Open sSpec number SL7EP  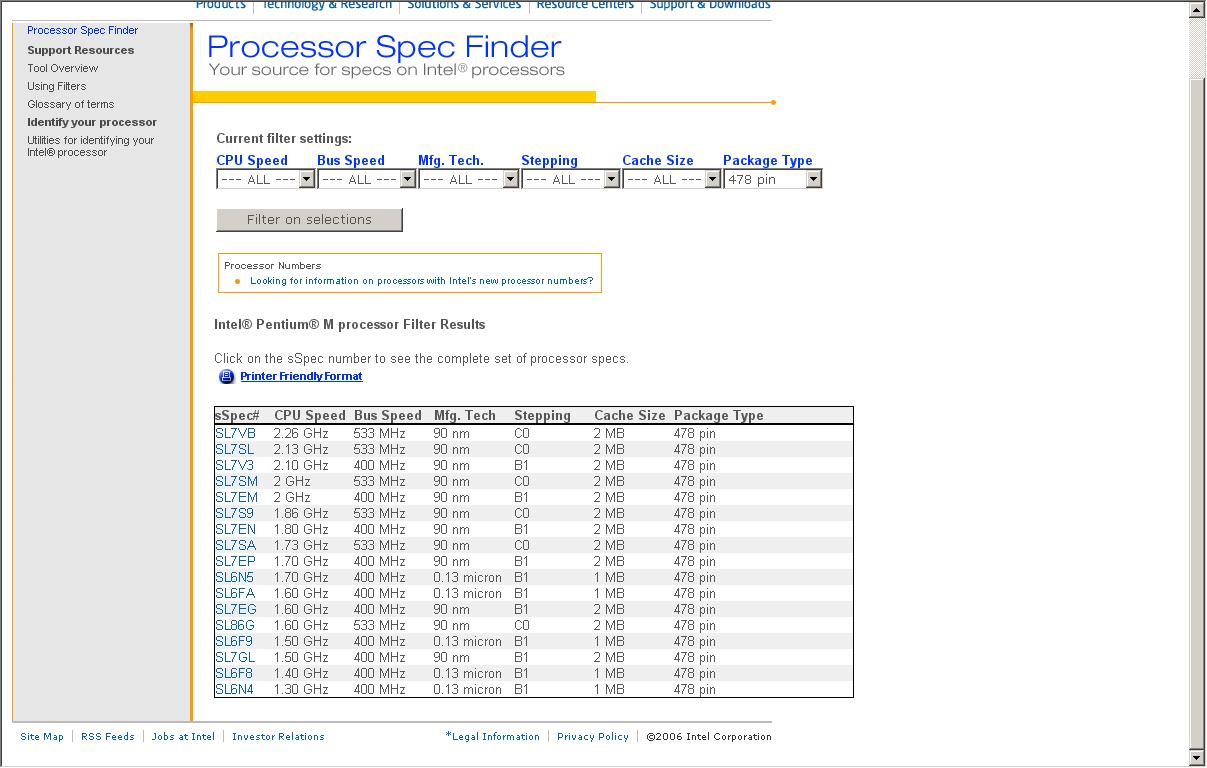[x=236, y=562]
